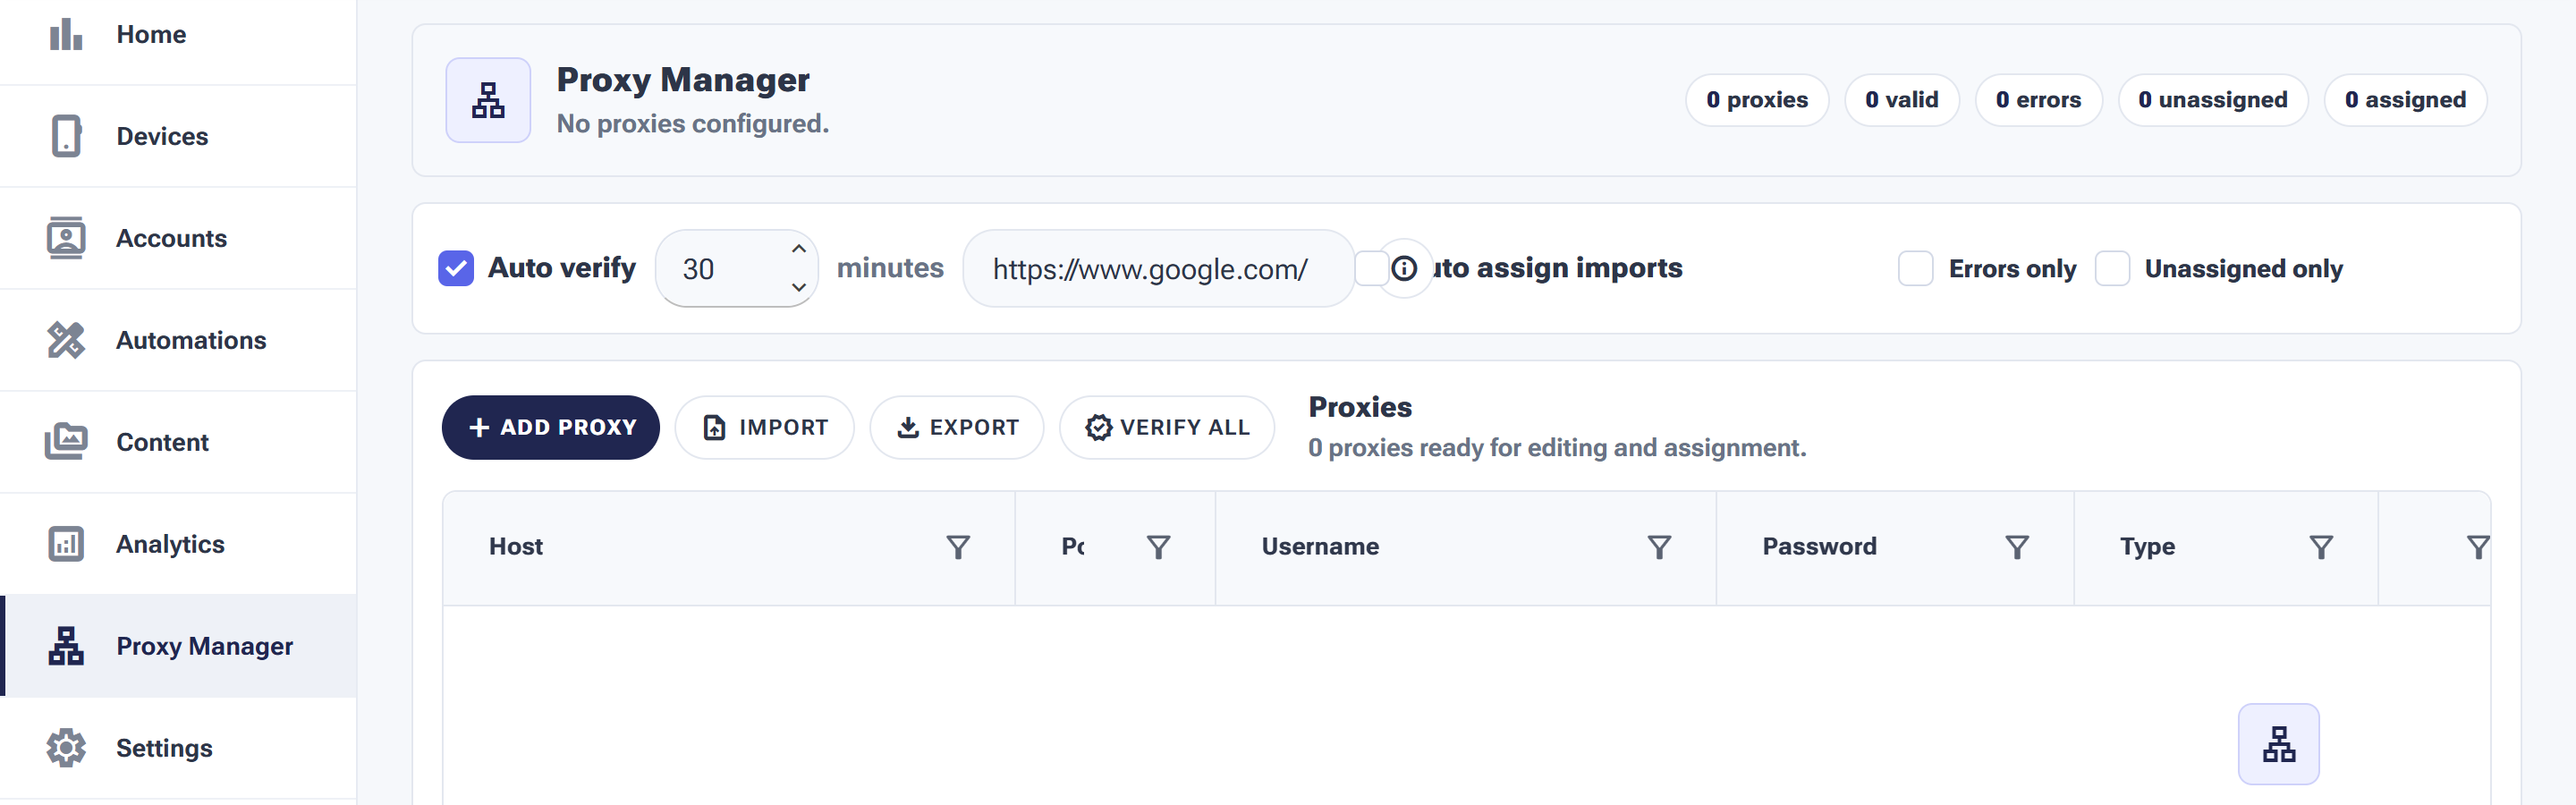
Task: Open the Home page
Action: pyautogui.click(x=178, y=34)
